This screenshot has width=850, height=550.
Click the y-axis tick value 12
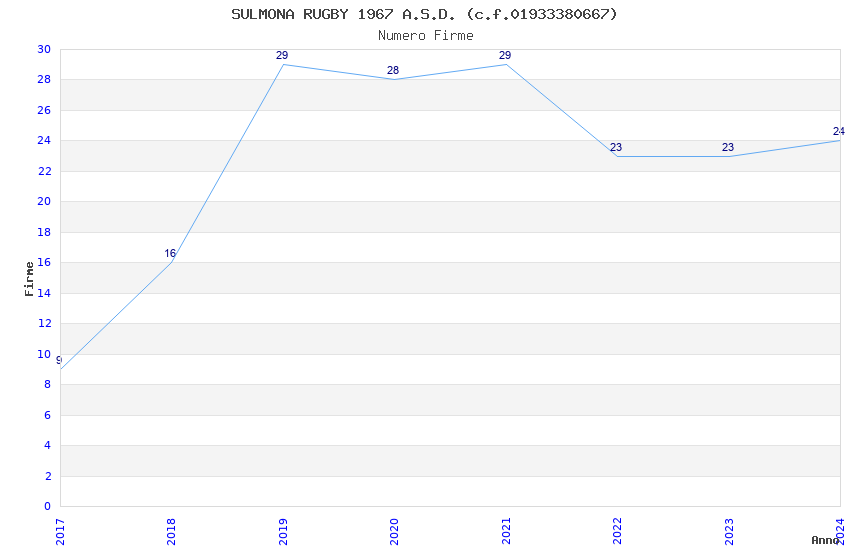(44, 323)
